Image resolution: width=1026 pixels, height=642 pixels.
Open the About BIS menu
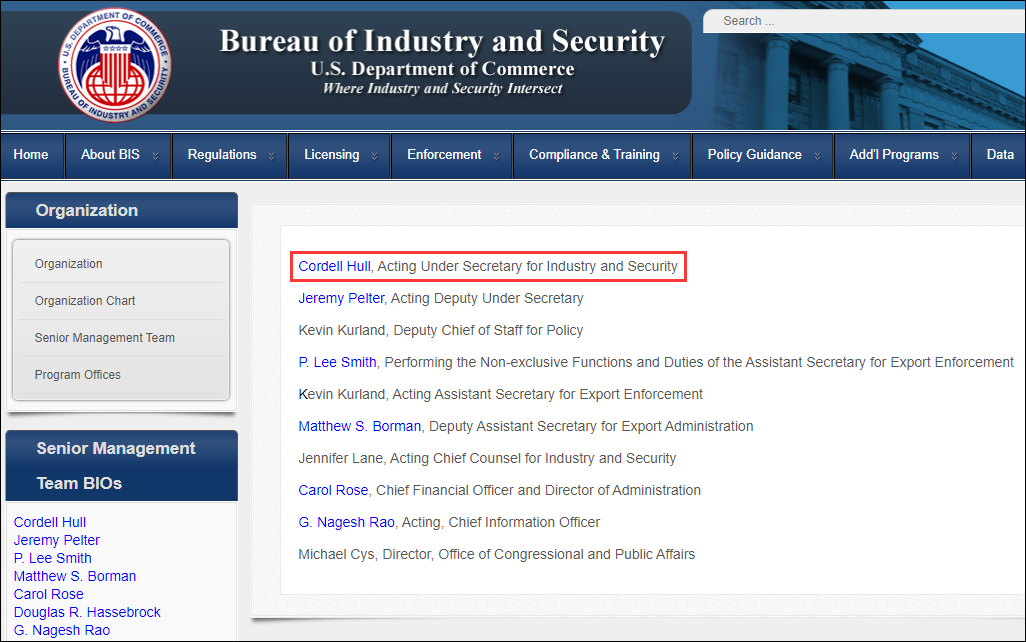pyautogui.click(x=110, y=155)
